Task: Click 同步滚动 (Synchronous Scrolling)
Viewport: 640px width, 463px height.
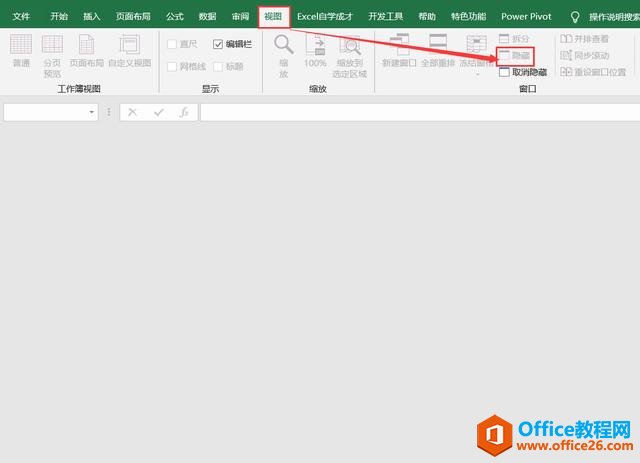Action: tap(584, 56)
